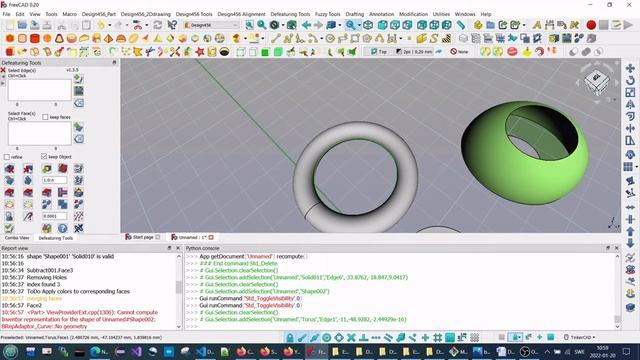Click the clear faces list icon
This screenshot has height=360, width=640.
click(78, 139)
